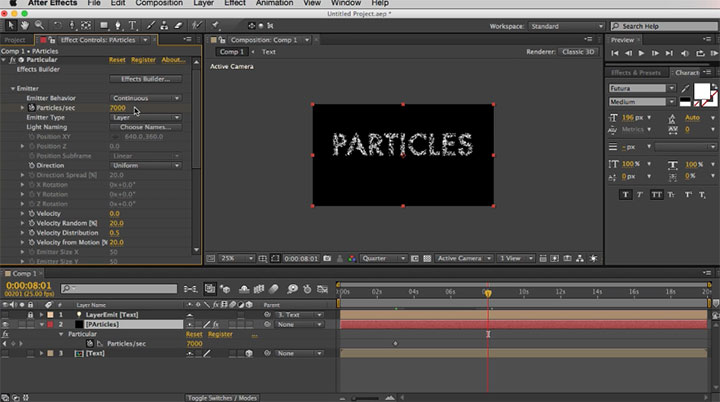Click the red label color of PArticles layer
Viewport: 720px width, 402px height.
[x=50, y=324]
